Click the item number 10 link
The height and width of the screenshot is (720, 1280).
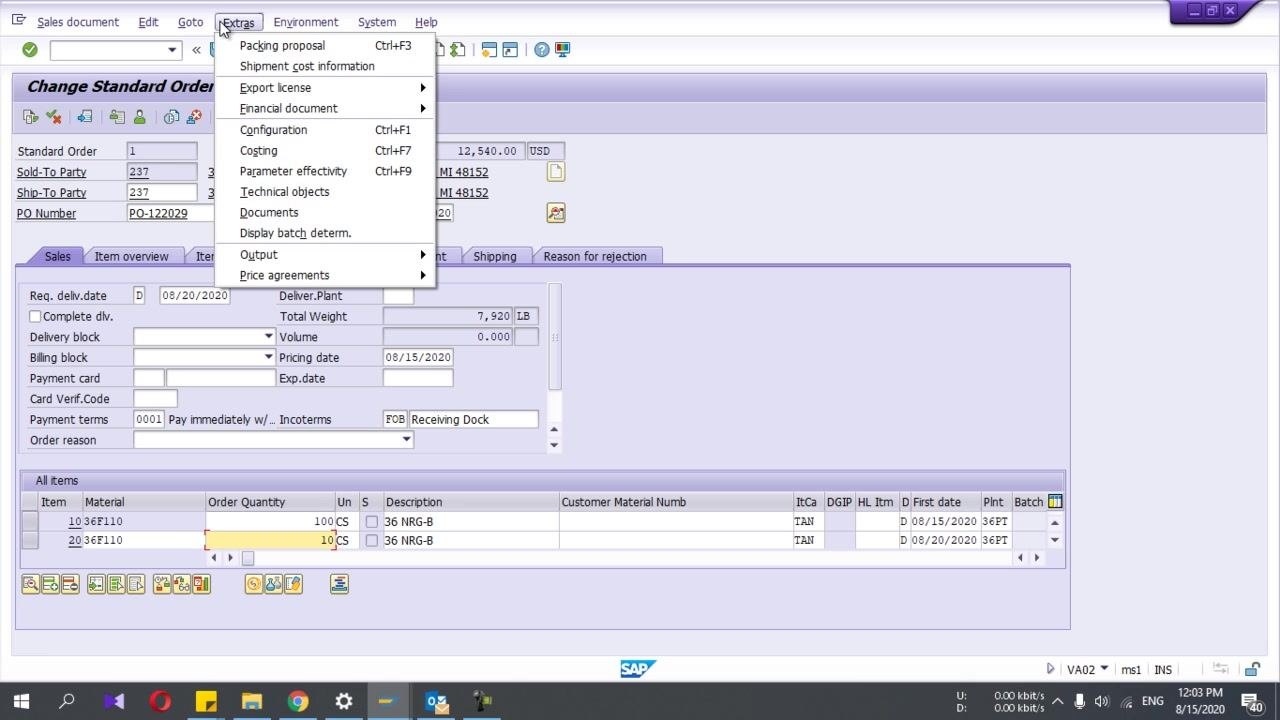[74, 522]
